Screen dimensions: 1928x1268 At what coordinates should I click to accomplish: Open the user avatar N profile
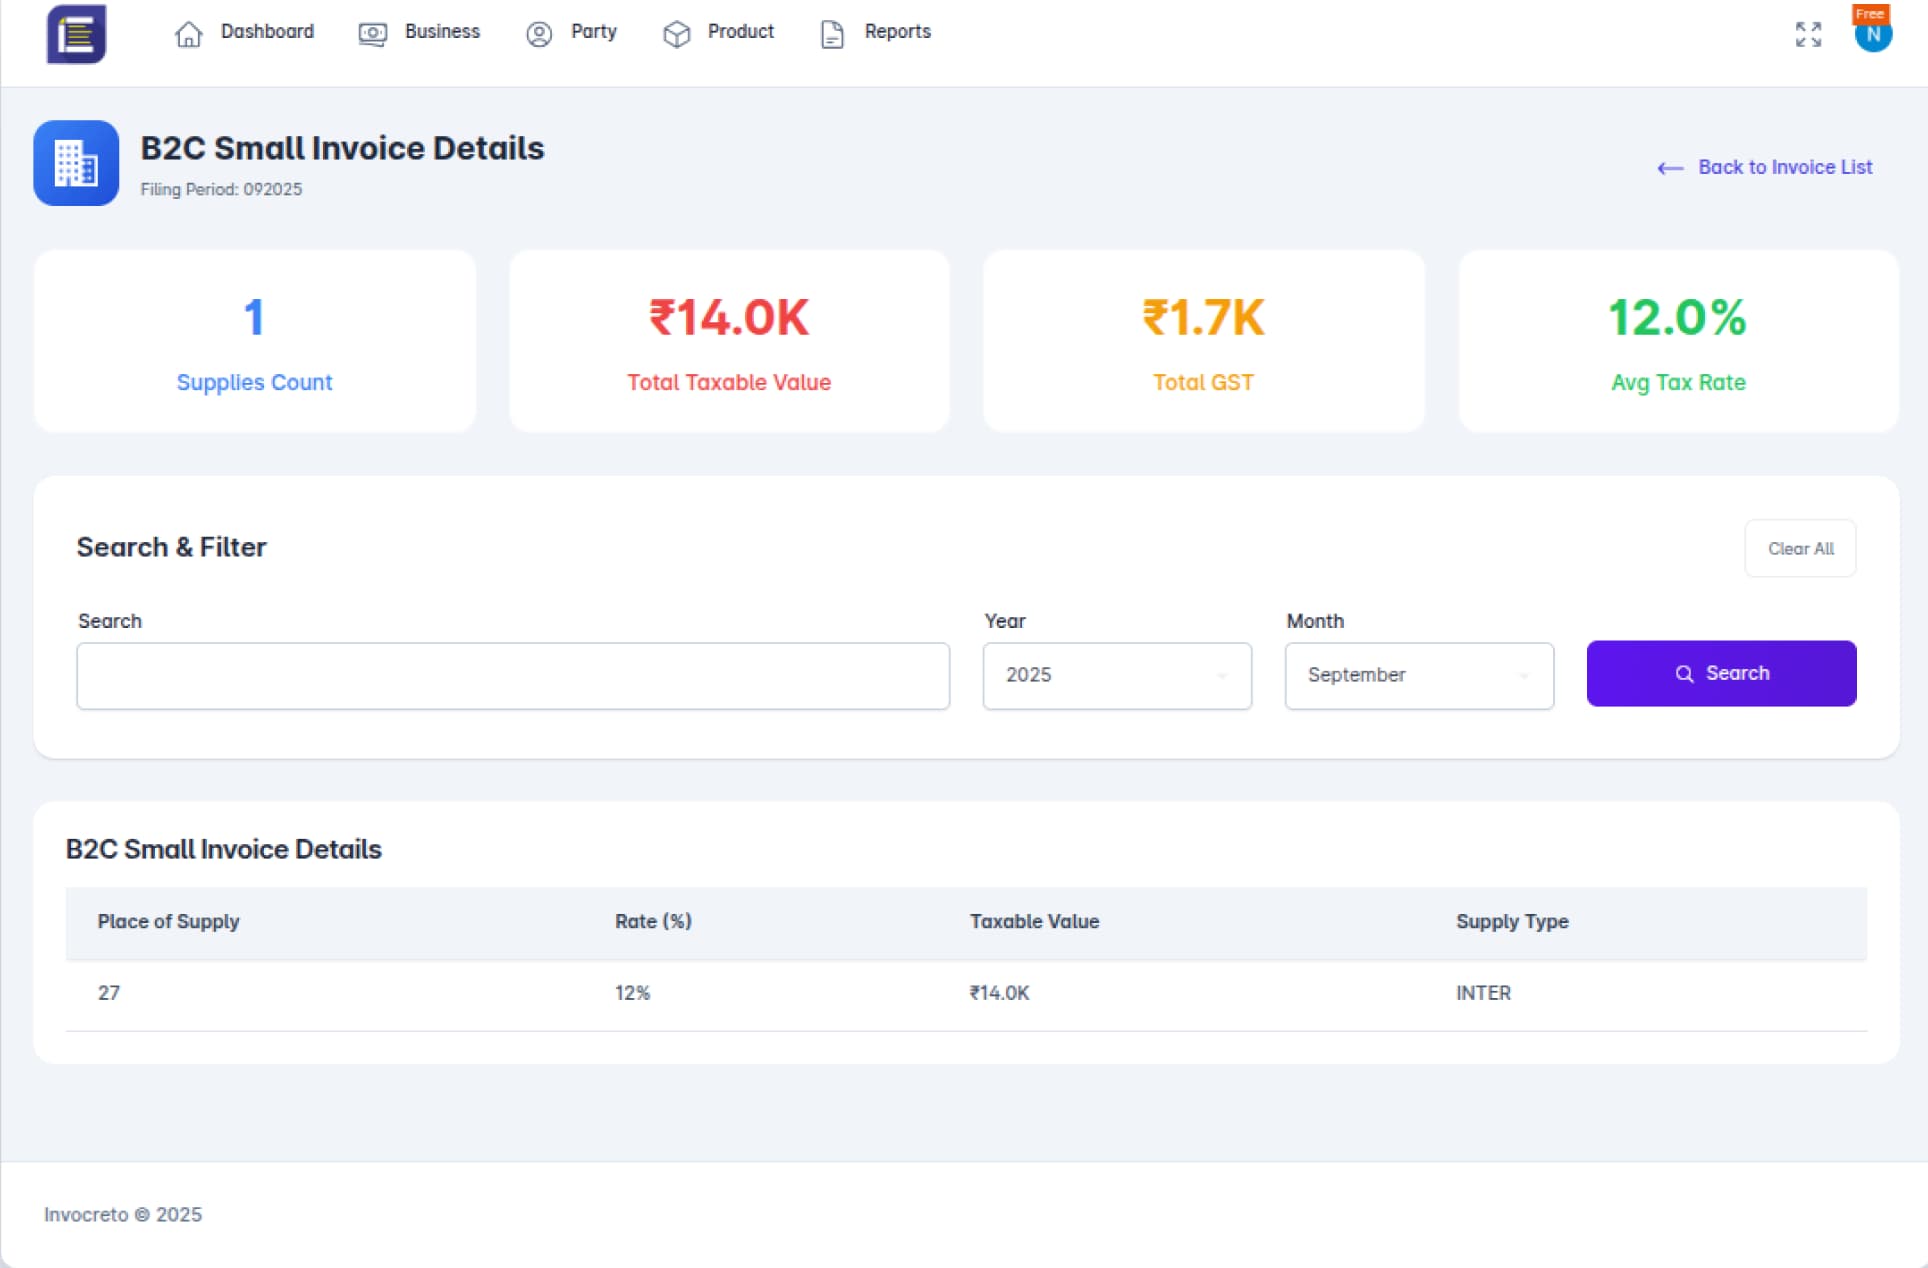click(x=1872, y=35)
